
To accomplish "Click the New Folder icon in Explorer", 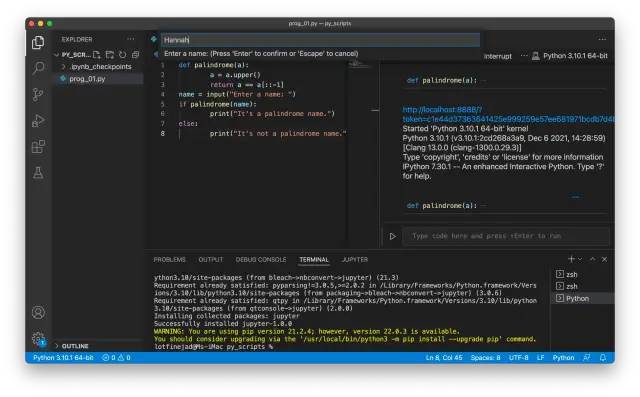I will tap(109, 55).
